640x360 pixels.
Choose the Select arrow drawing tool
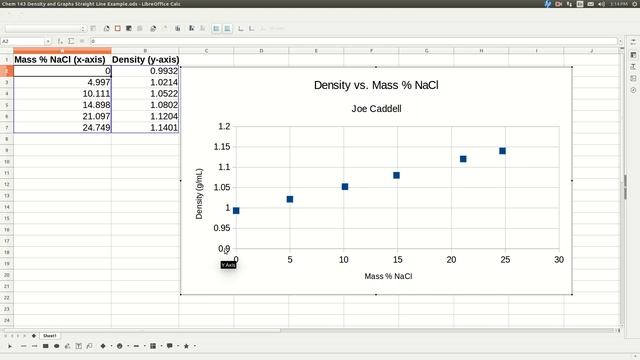[x=10, y=346]
